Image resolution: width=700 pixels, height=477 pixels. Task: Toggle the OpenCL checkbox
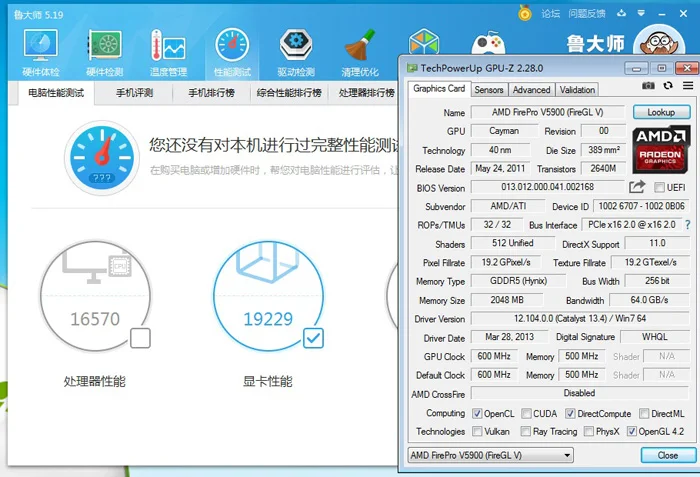[477, 414]
